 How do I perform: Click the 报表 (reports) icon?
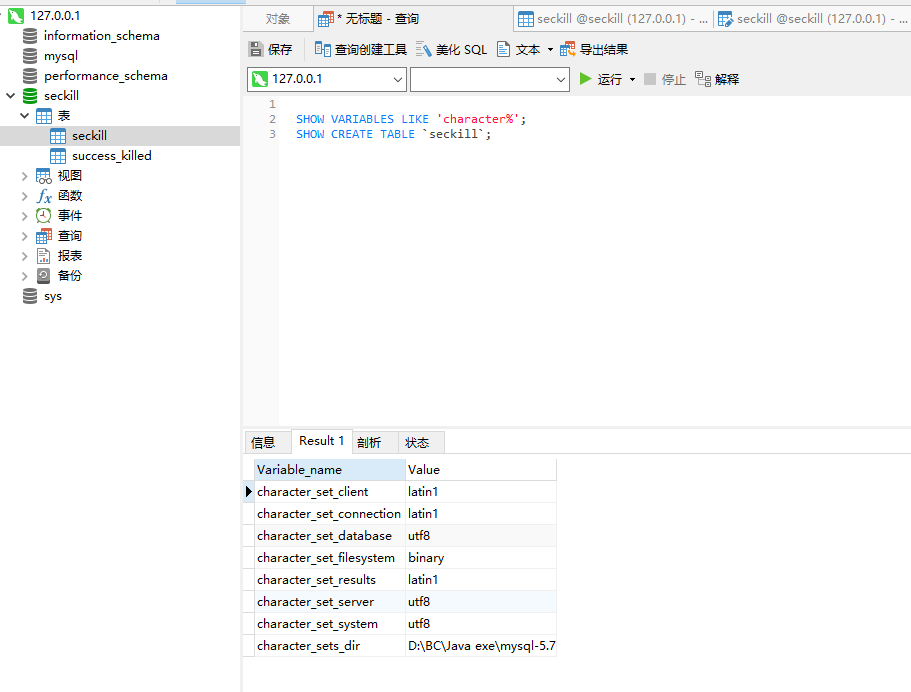point(44,256)
